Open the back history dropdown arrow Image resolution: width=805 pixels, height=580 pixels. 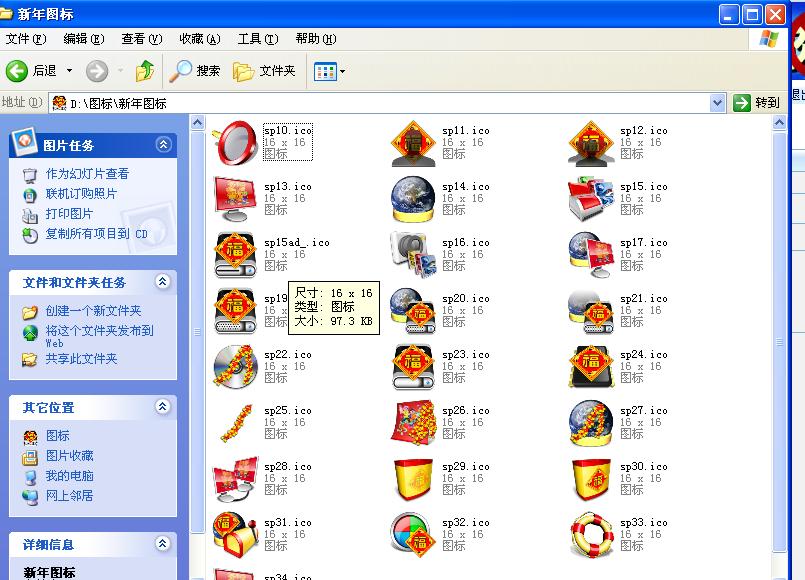coord(69,71)
